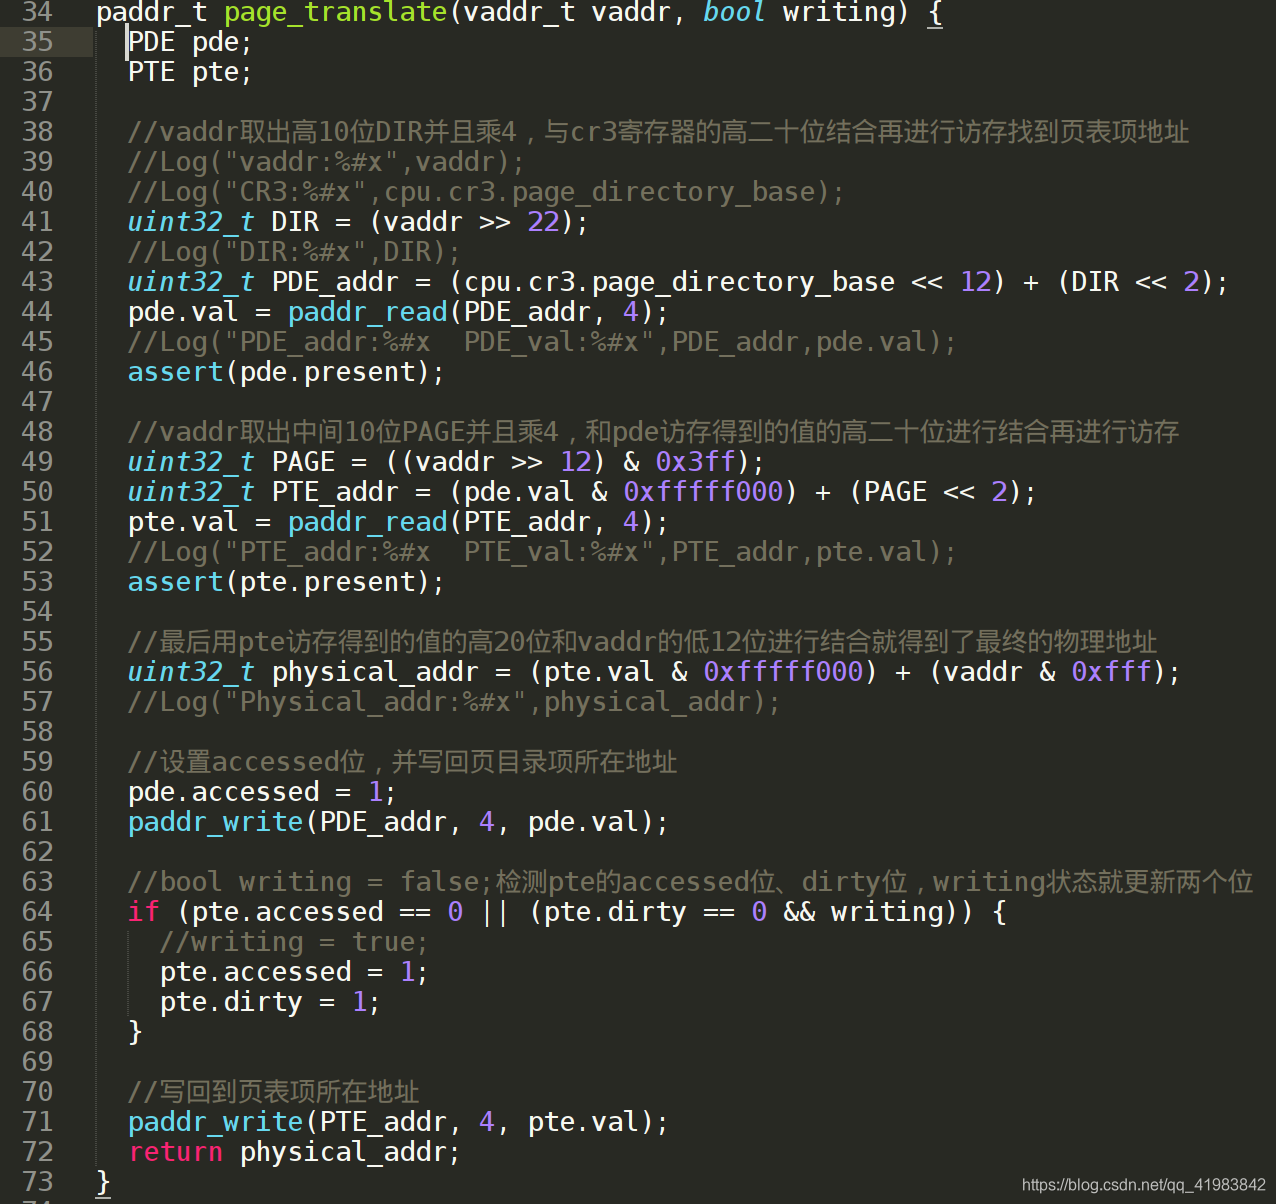Click the closing brace on line 73
The image size is (1276, 1204).
click(x=103, y=1182)
